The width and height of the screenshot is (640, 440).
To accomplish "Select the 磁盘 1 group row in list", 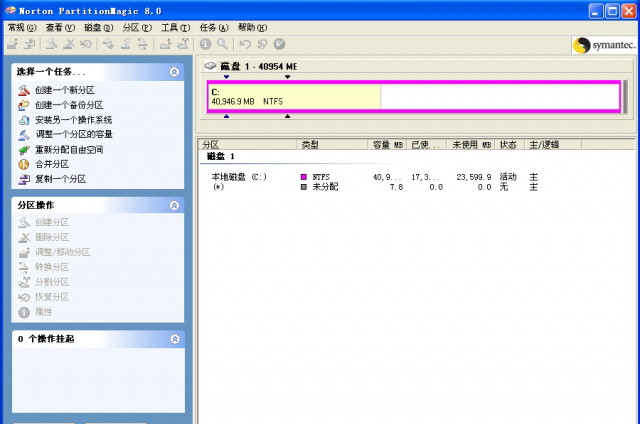I will tap(221, 156).
